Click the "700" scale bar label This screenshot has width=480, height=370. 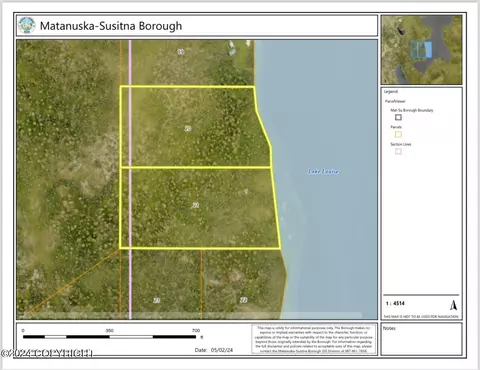[196, 331]
